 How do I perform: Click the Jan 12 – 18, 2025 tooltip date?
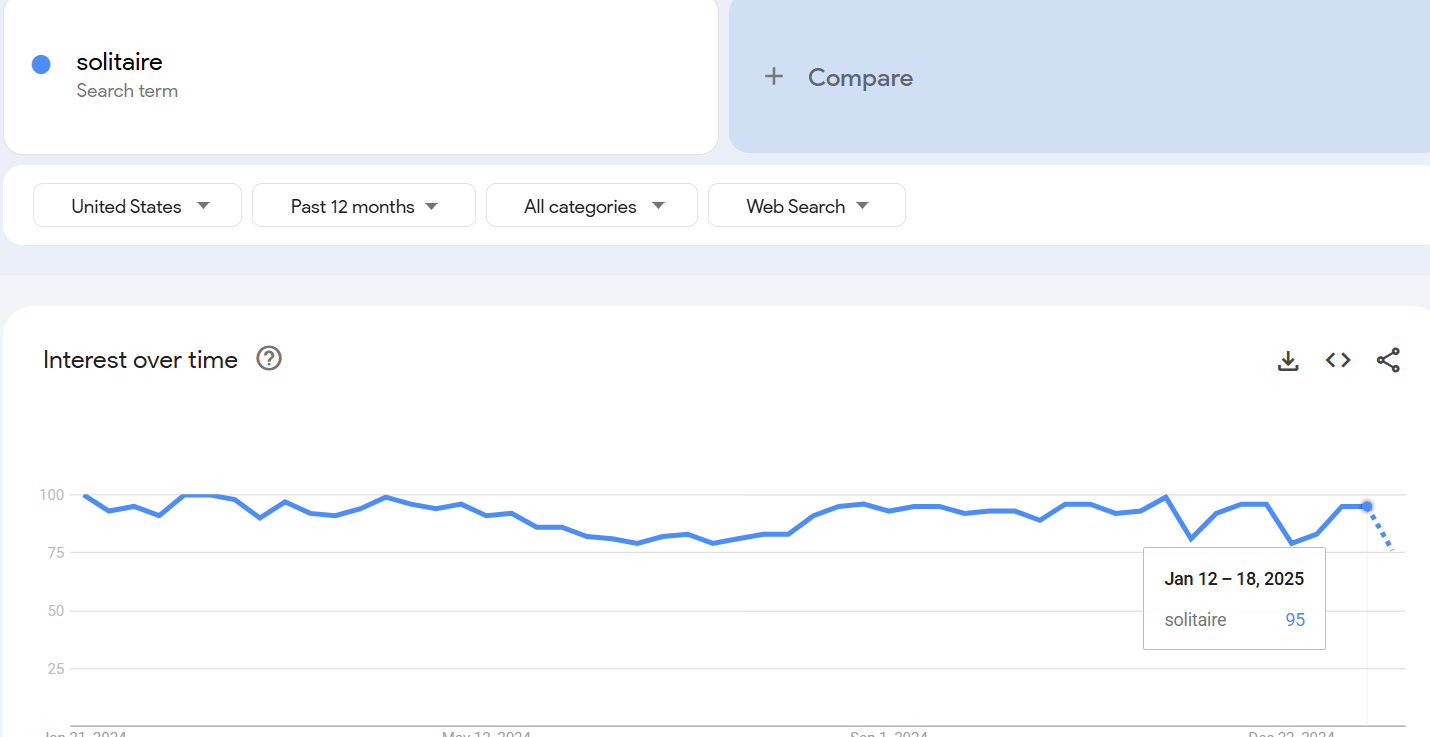(1233, 578)
